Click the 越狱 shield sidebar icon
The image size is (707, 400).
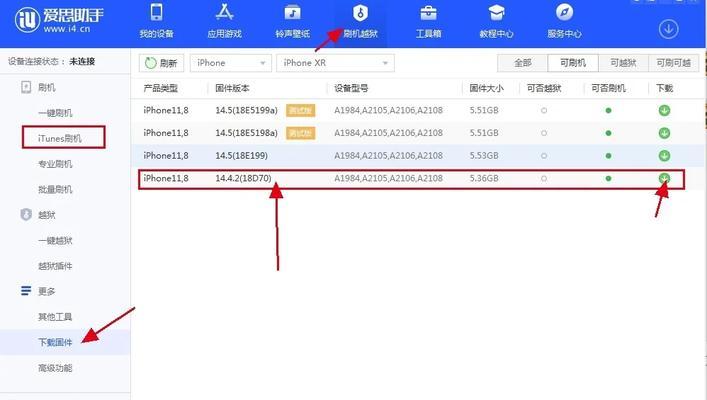pyautogui.click(x=26, y=215)
